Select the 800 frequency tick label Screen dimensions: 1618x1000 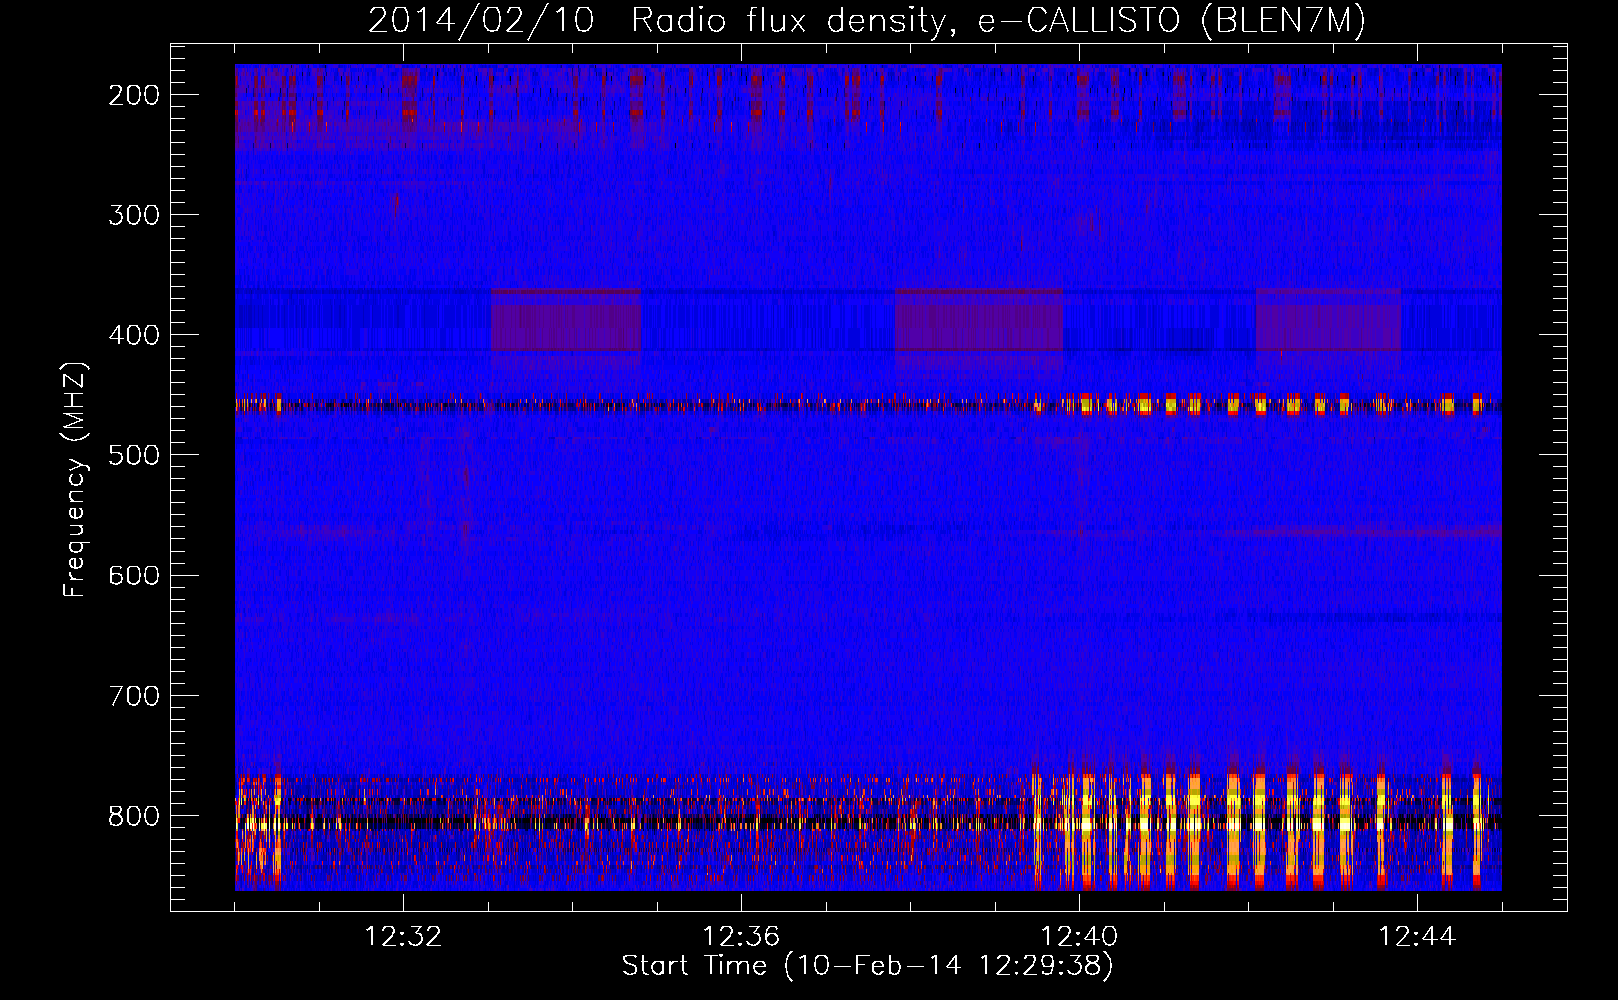tap(134, 815)
